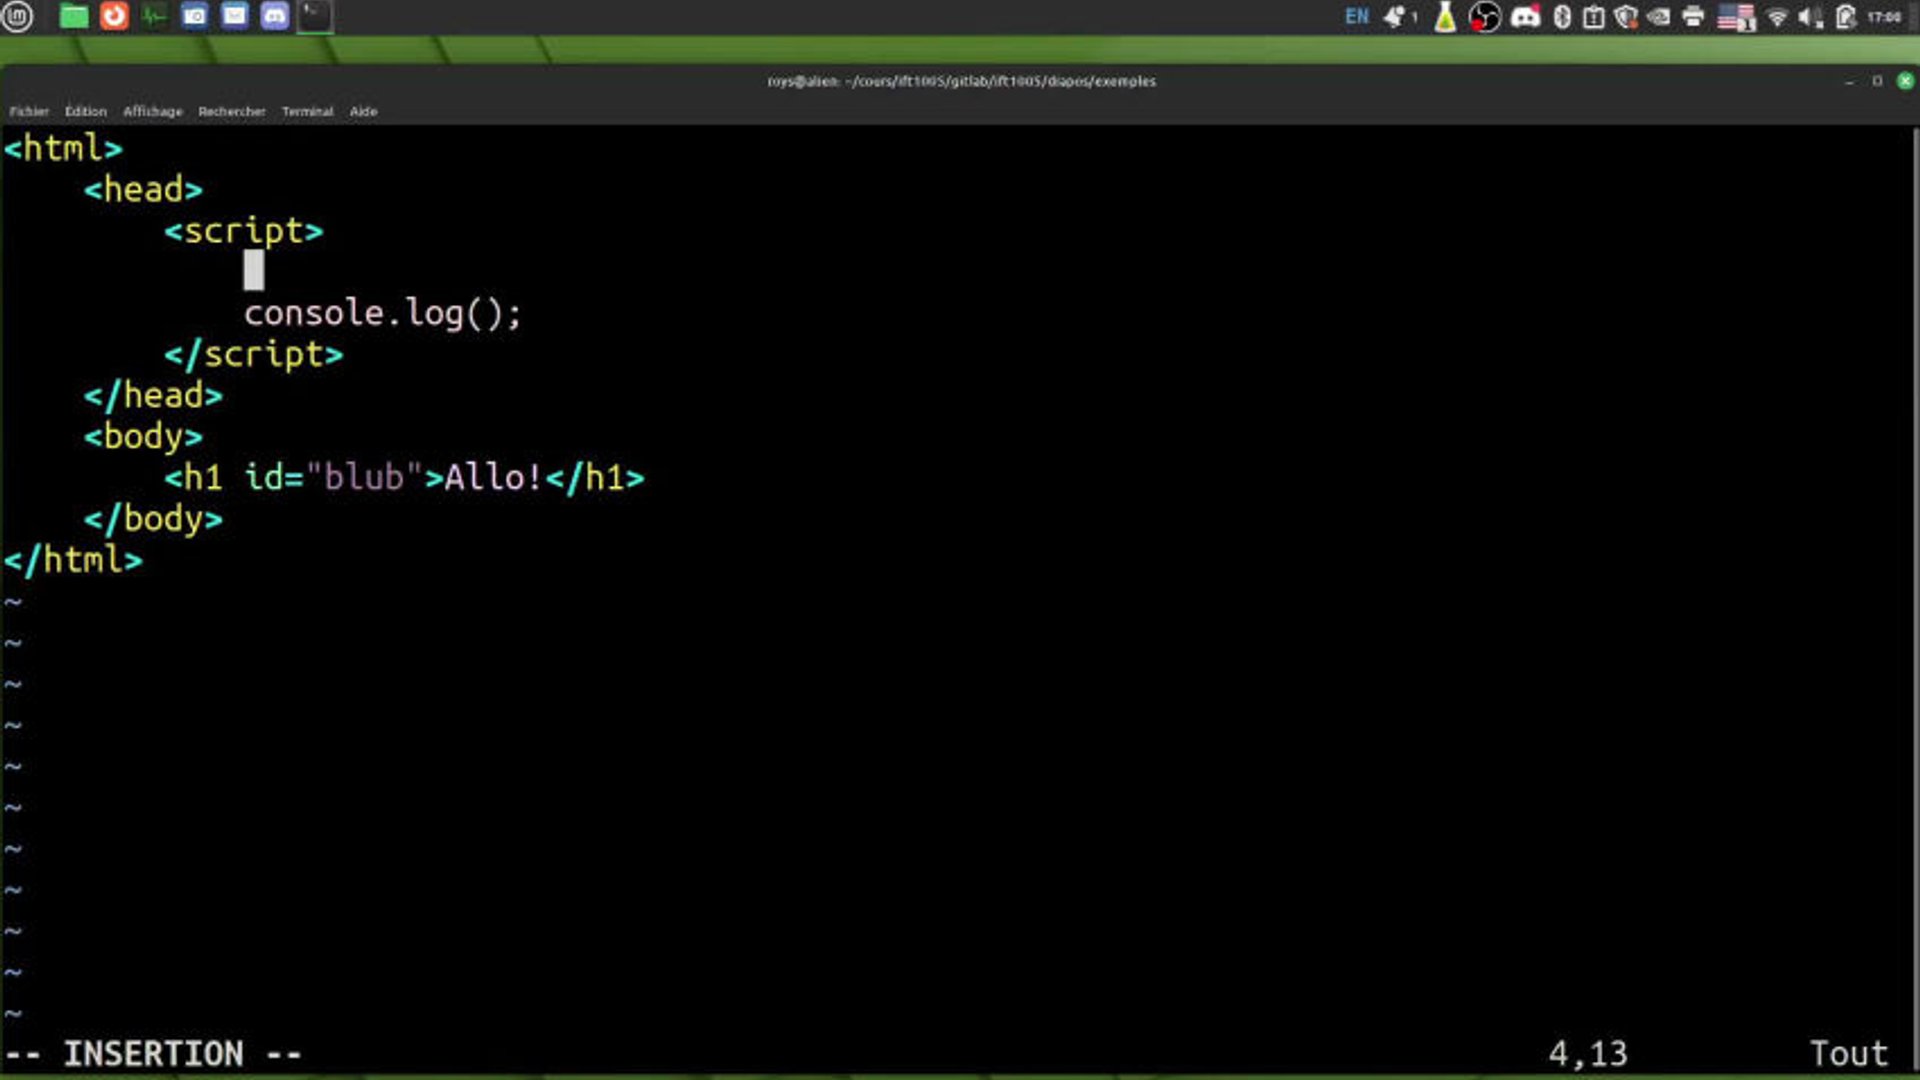Click the opening <html> tag line
The width and height of the screenshot is (1920, 1080).
tap(63, 148)
